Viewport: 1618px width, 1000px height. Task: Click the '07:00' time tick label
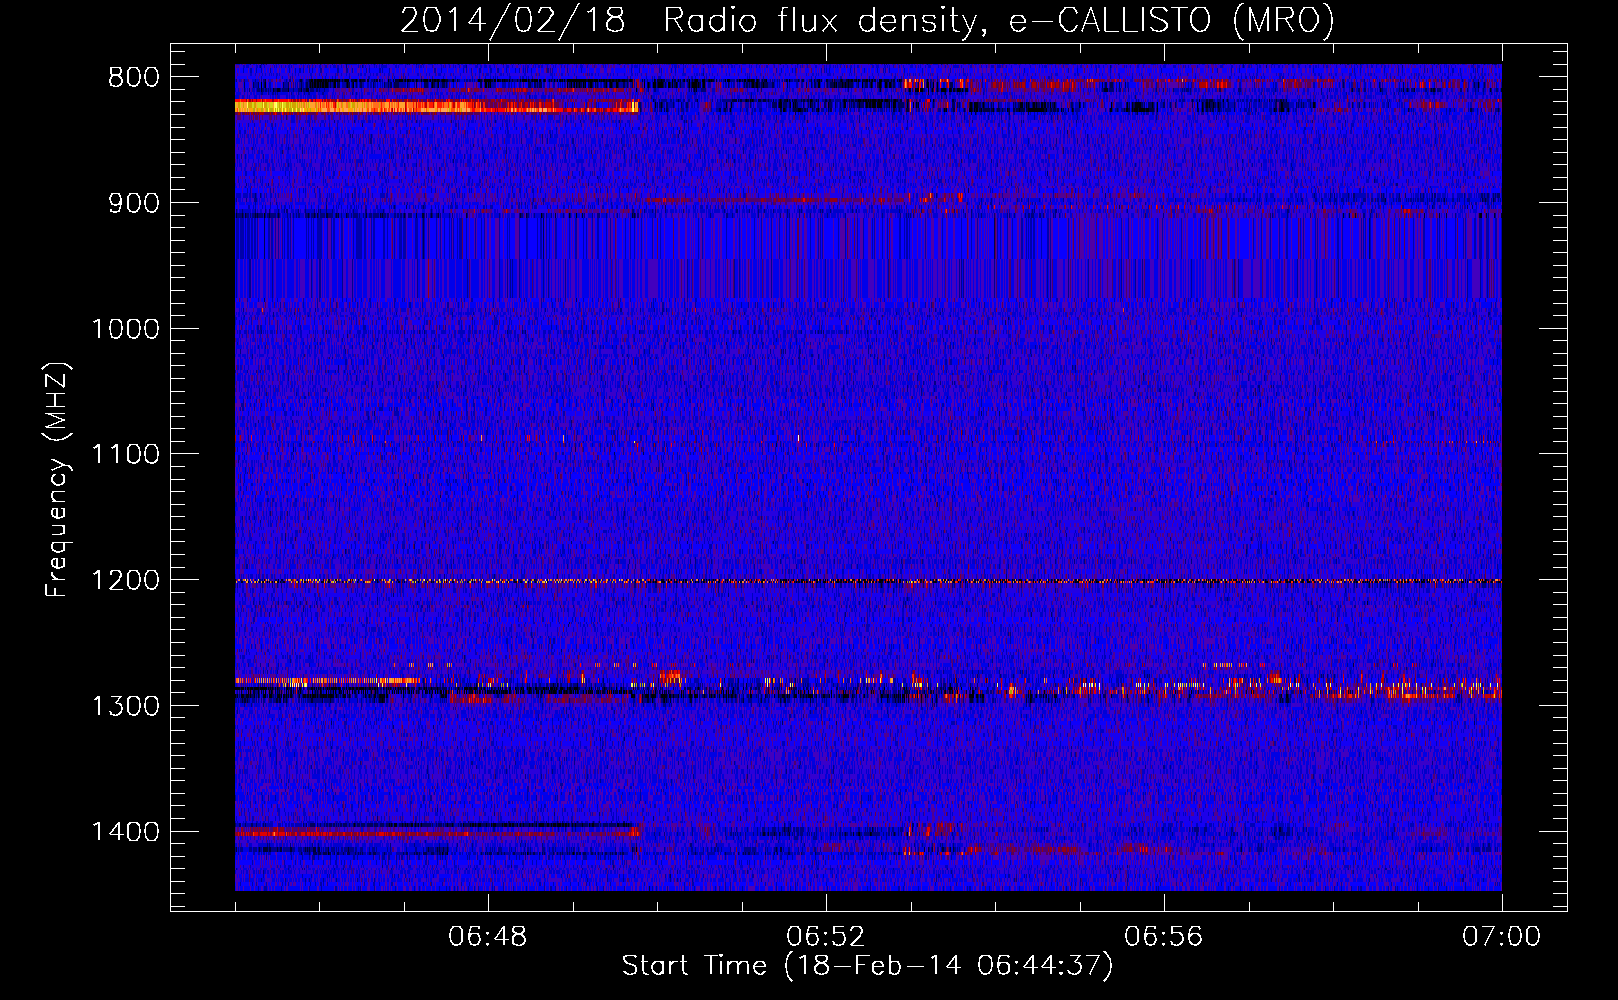(1501, 937)
